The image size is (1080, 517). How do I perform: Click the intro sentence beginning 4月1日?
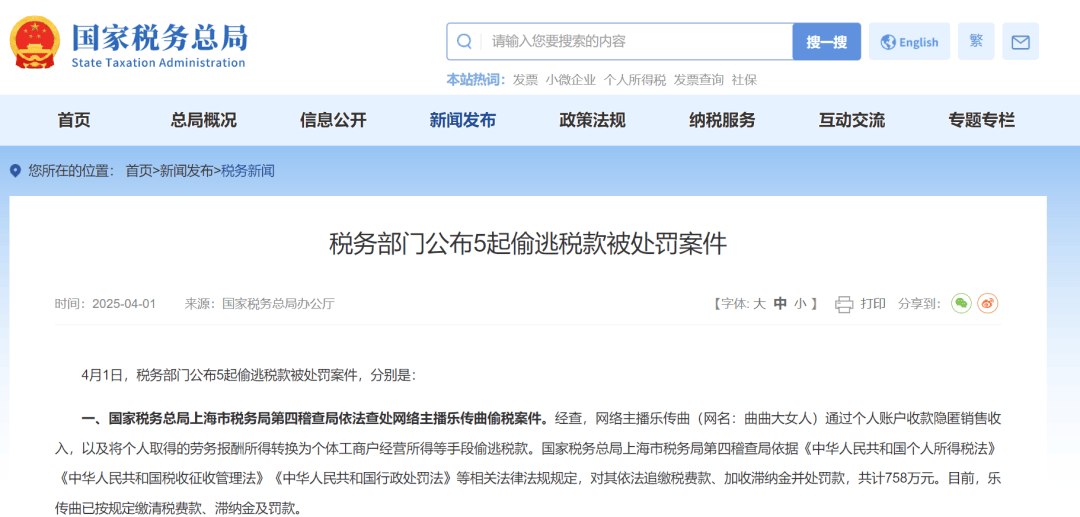249,375
